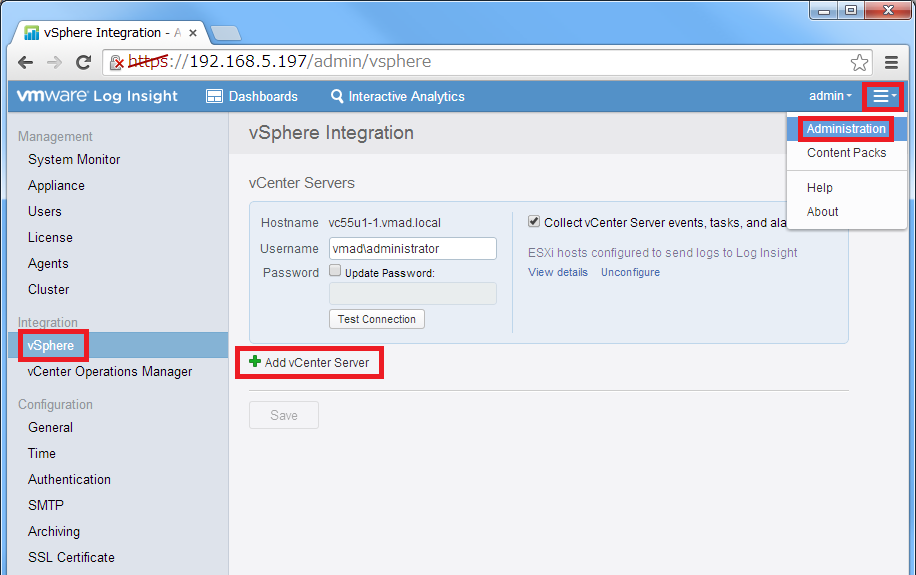The image size is (916, 575).
Task: Click the disabled password input field
Action: tap(413, 293)
